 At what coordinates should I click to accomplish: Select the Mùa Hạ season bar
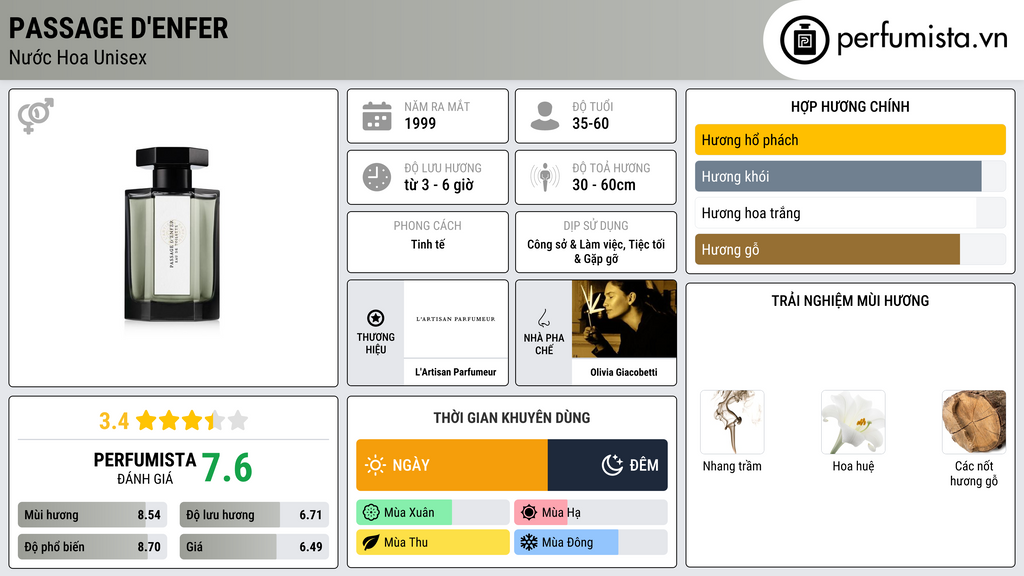(x=591, y=513)
